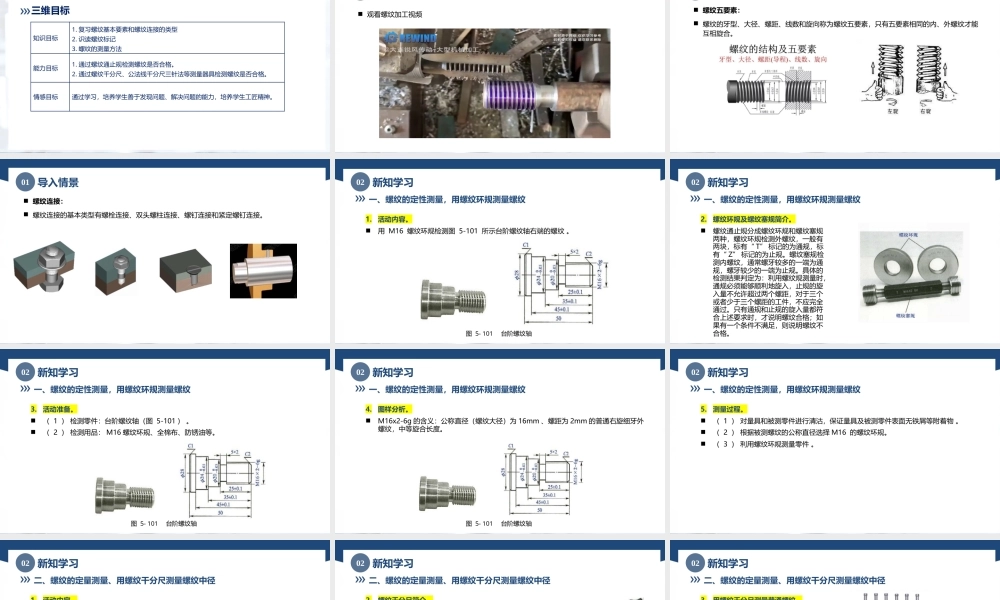The height and width of the screenshot is (600, 1000).
Task: Click the "(2) 根据被测螺纹的公称直径选择" line
Action: [x=801, y=432]
